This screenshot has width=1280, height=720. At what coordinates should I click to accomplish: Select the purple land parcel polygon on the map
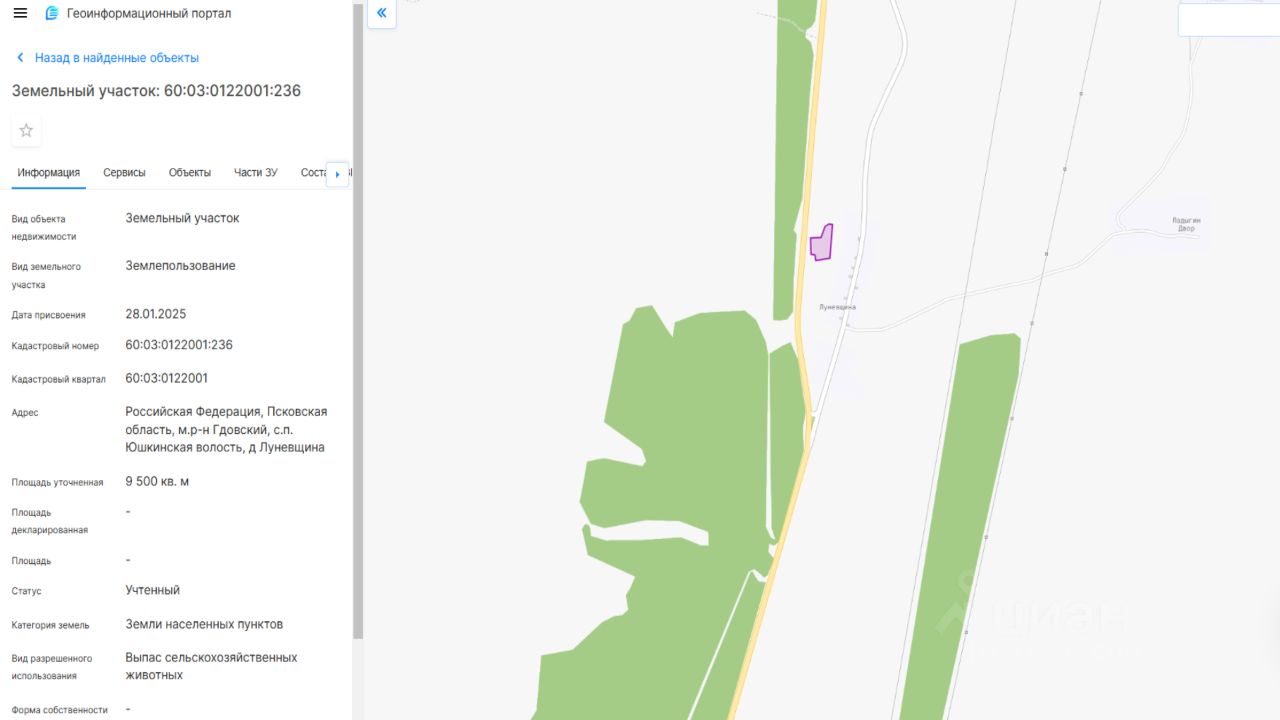click(821, 242)
